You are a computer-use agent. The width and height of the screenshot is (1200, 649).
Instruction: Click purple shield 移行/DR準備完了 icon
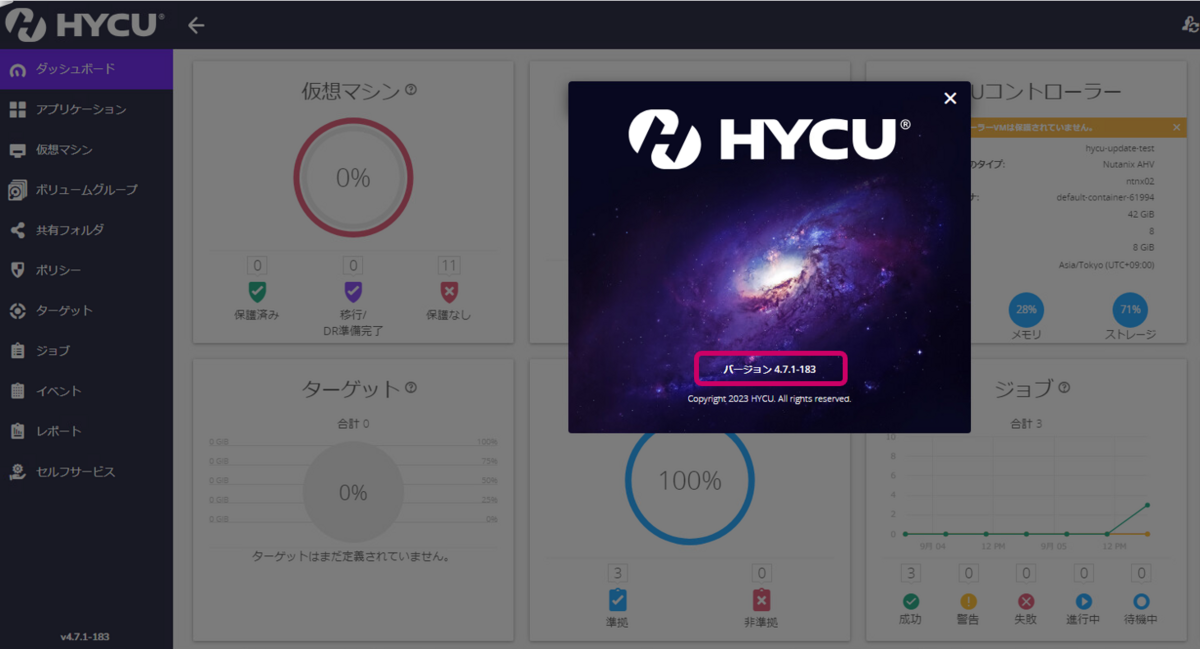pos(352,292)
